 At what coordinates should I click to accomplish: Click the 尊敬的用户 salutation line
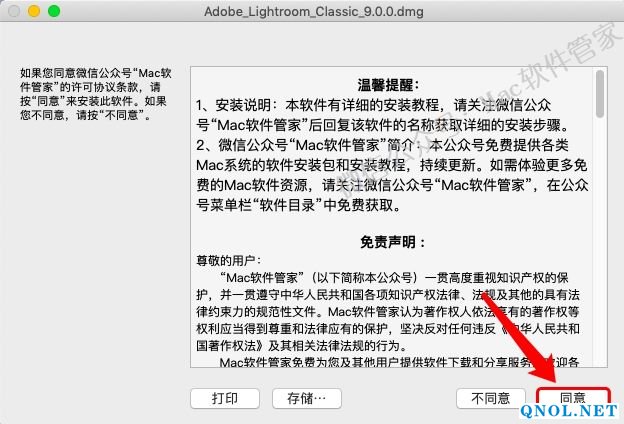click(229, 261)
